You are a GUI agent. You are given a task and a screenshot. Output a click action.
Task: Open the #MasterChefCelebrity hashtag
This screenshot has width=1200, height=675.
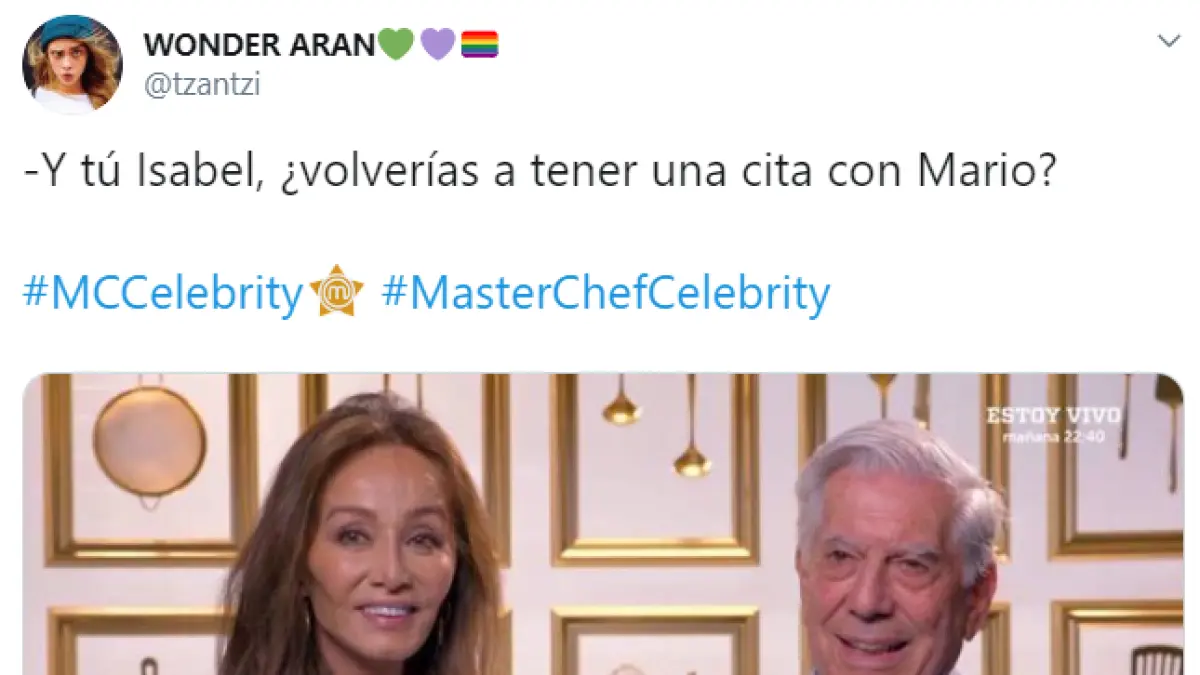tap(606, 294)
